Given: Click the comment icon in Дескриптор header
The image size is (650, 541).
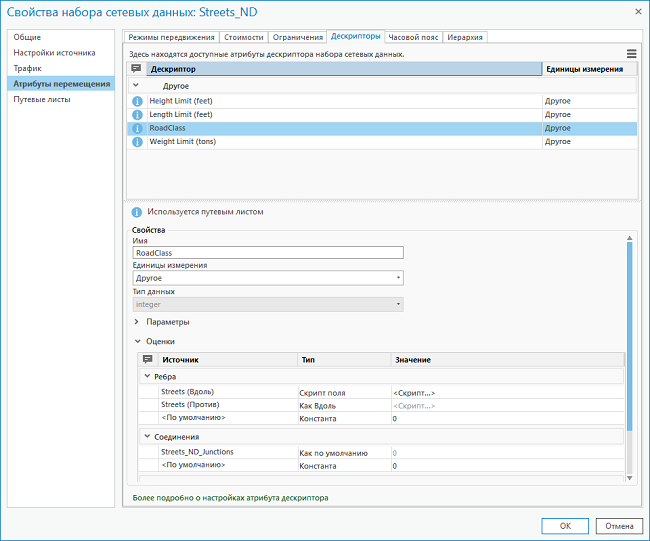Looking at the screenshot, I should pyautogui.click(x=136, y=68).
